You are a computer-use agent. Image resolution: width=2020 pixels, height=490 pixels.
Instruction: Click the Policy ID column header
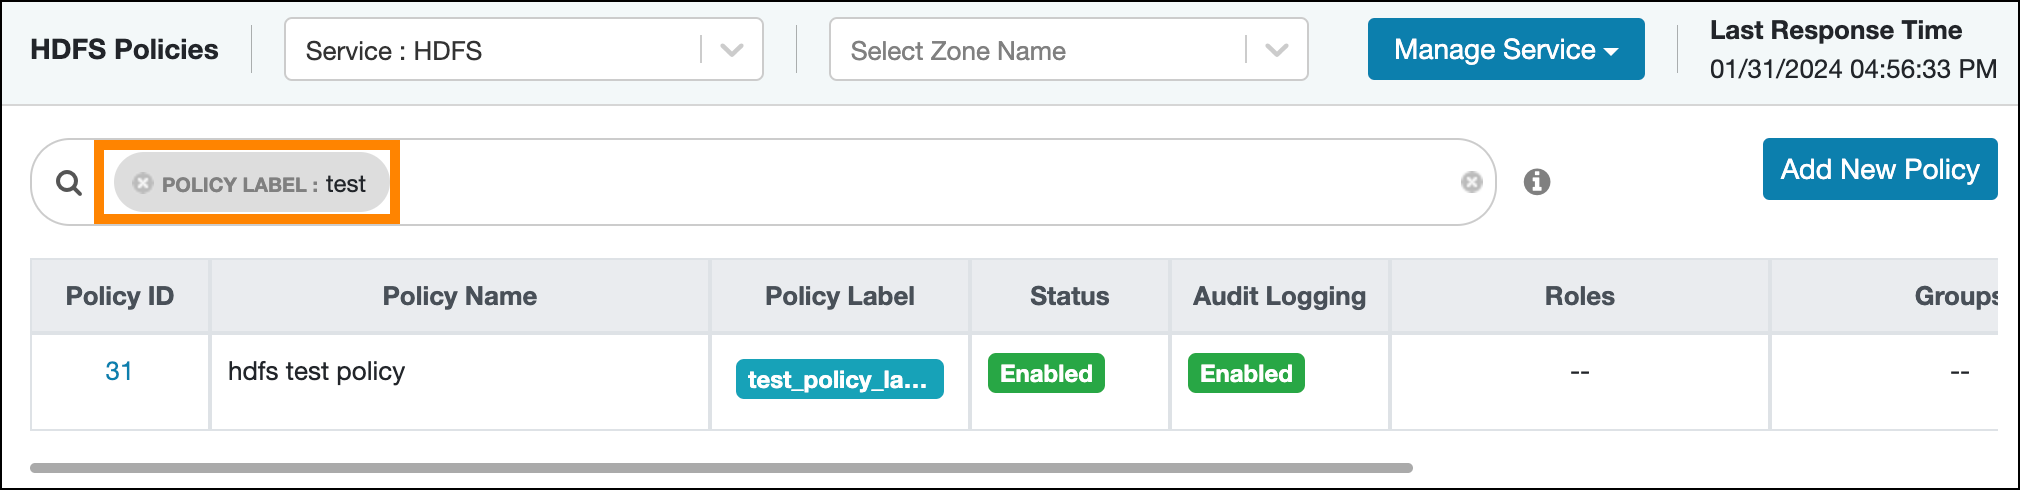pyautogui.click(x=120, y=296)
